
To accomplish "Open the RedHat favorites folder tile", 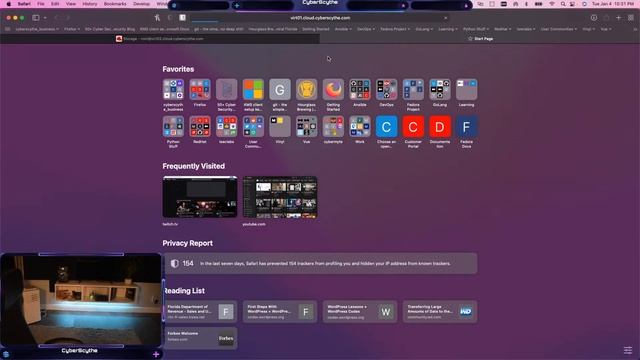I will tap(200, 127).
